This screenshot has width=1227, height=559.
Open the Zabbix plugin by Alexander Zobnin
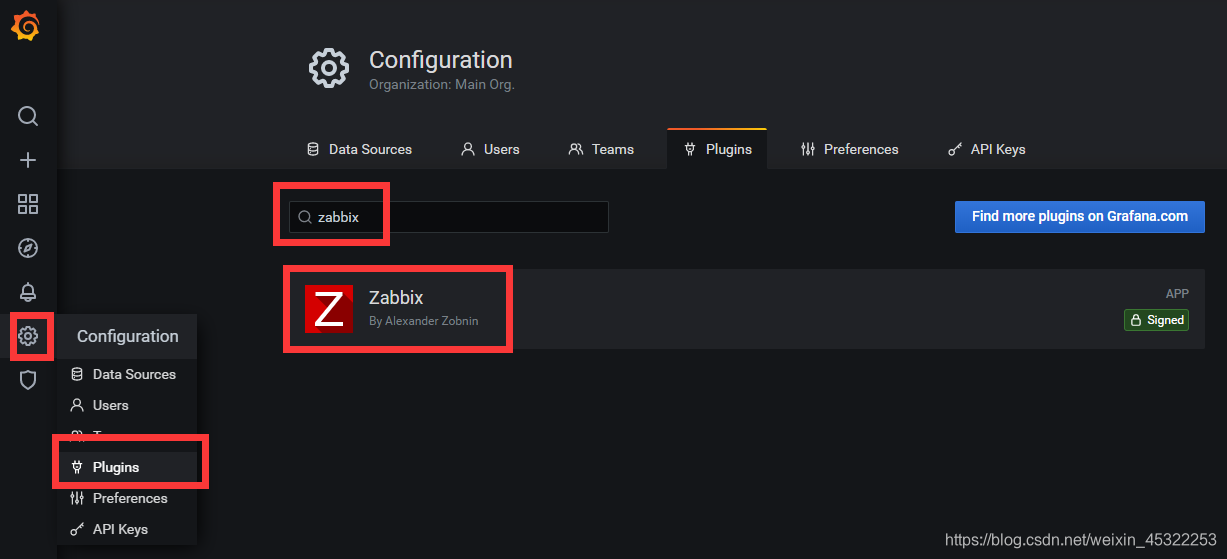tap(745, 308)
